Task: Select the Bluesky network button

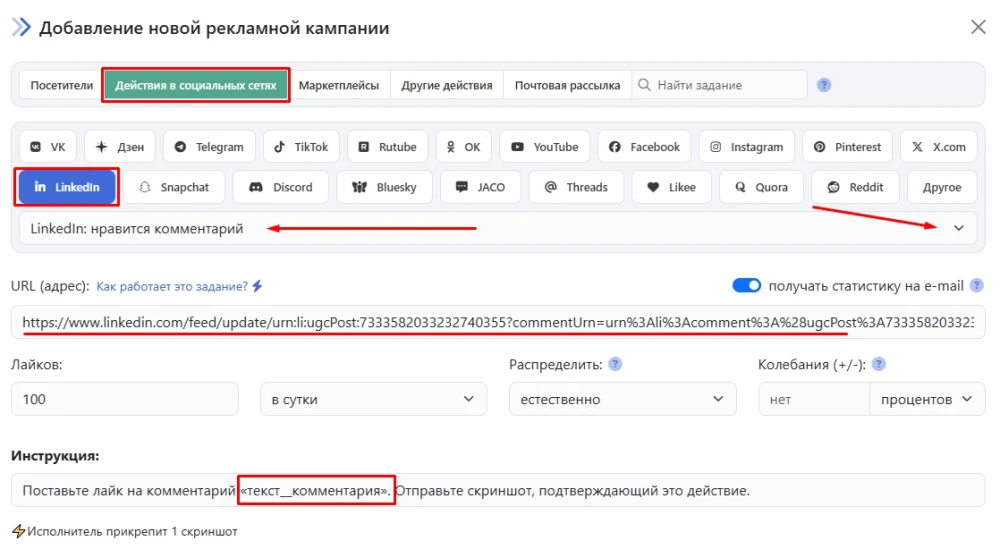Action: (x=384, y=187)
